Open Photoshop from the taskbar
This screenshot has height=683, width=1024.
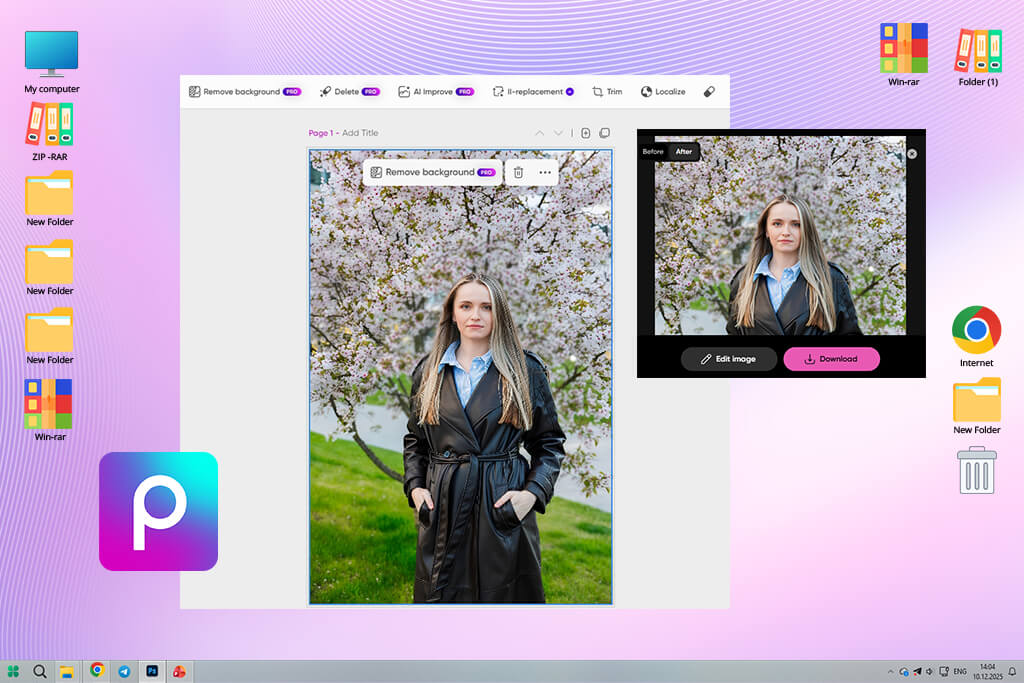coord(152,671)
